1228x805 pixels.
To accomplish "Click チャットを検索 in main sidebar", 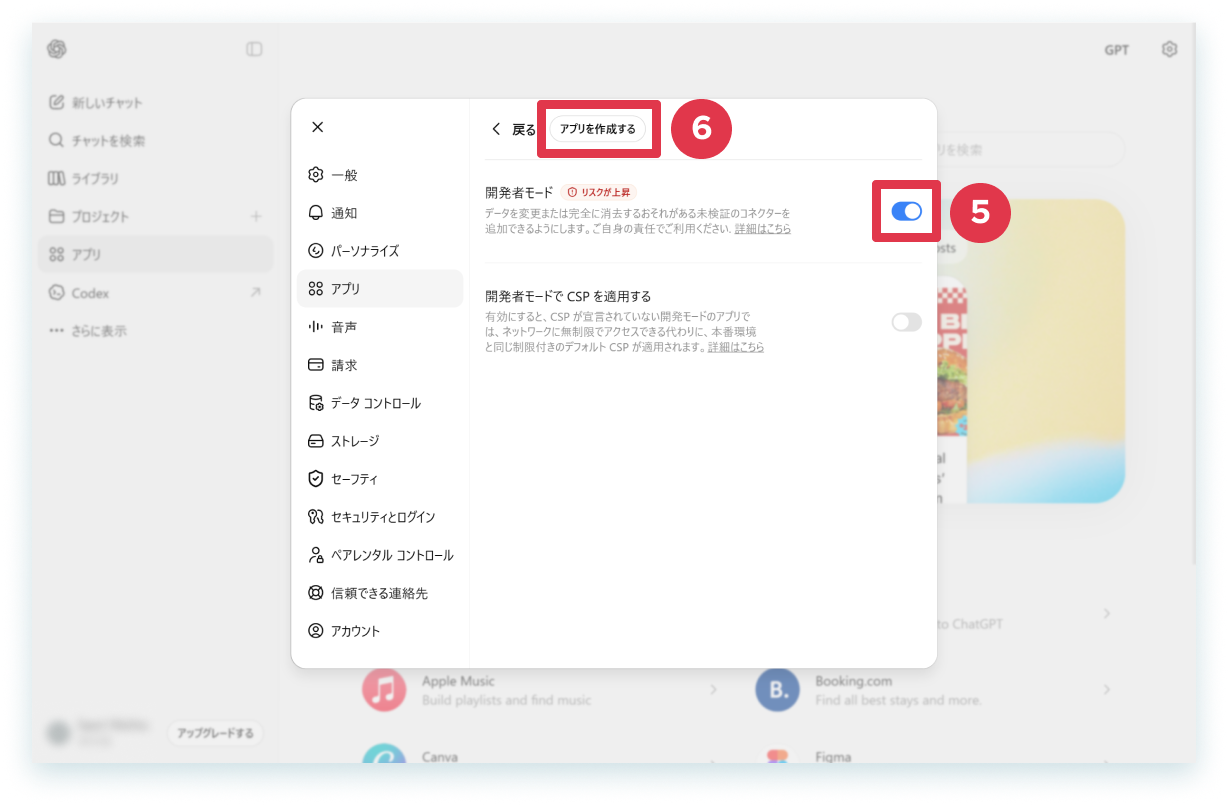I will 155,140.
